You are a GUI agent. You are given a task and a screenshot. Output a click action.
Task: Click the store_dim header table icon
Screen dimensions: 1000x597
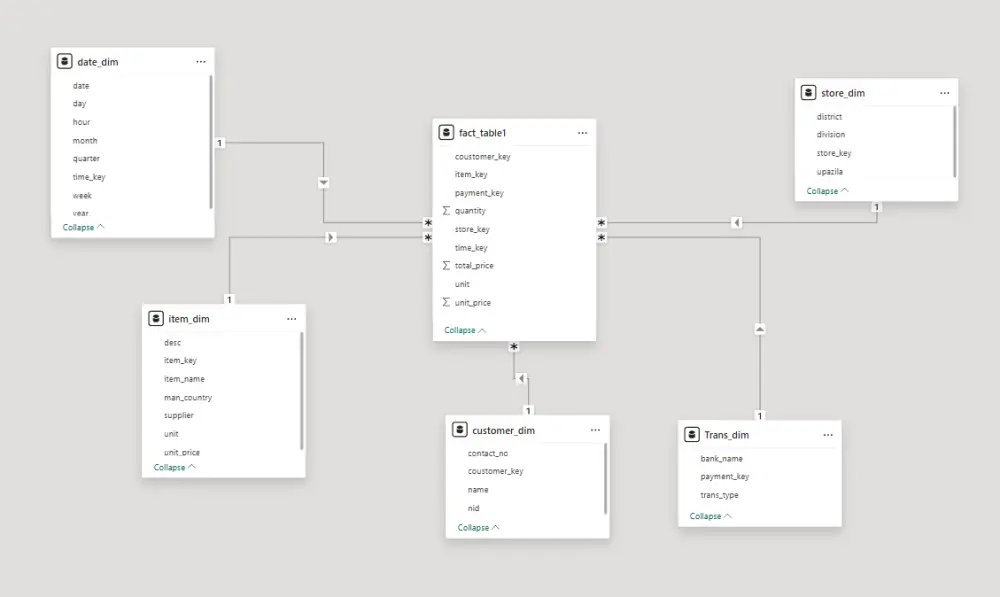pos(809,92)
